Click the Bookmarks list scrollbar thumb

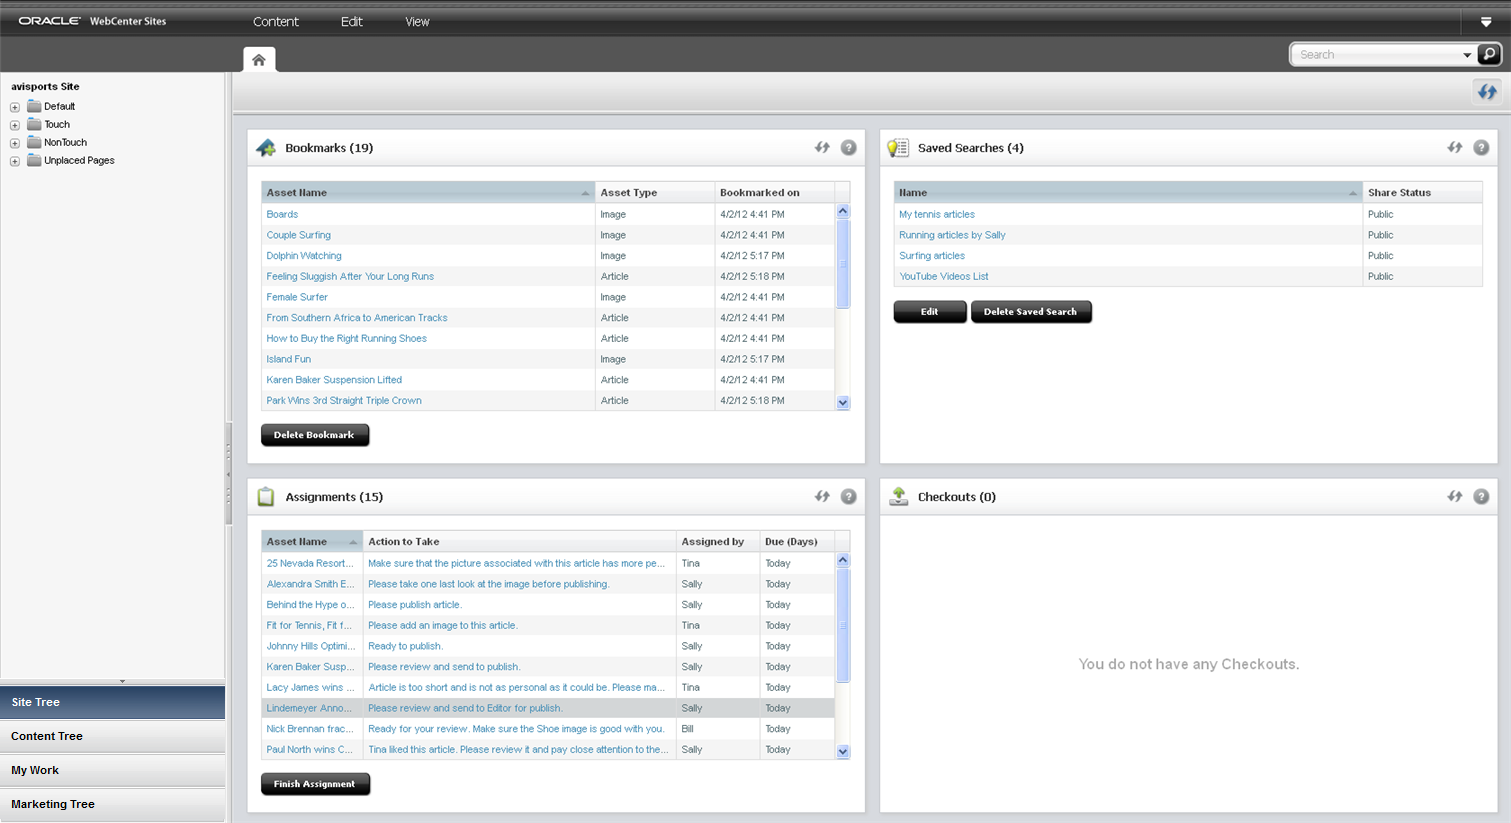[842, 264]
